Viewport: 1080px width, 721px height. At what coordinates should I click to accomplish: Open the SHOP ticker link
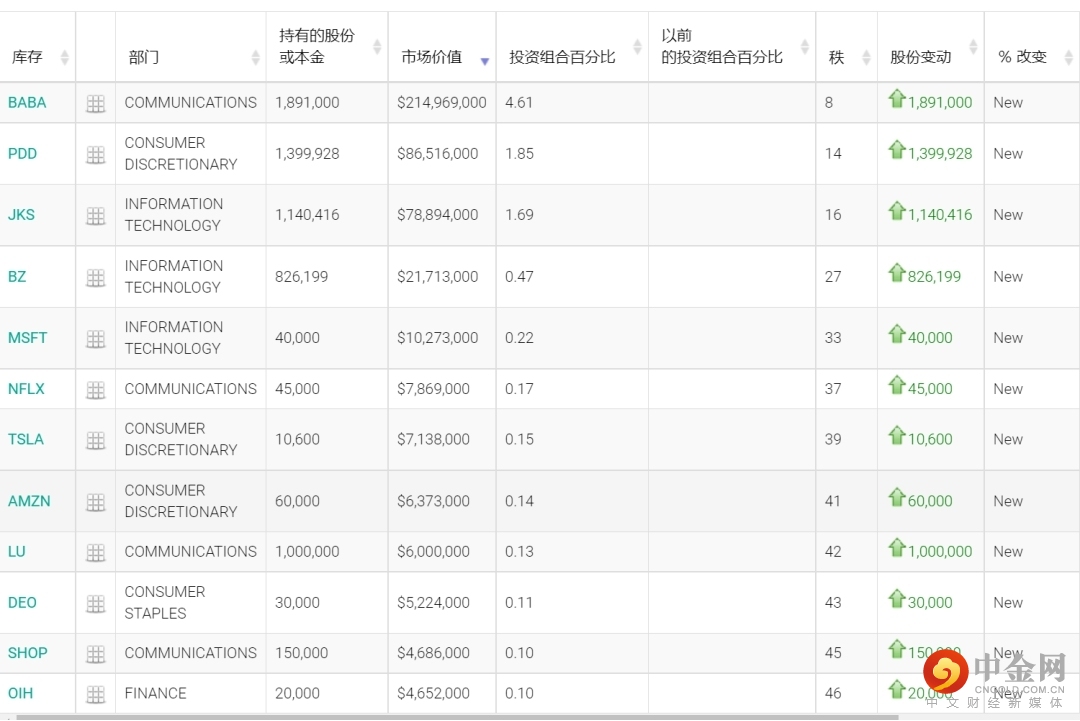(28, 653)
